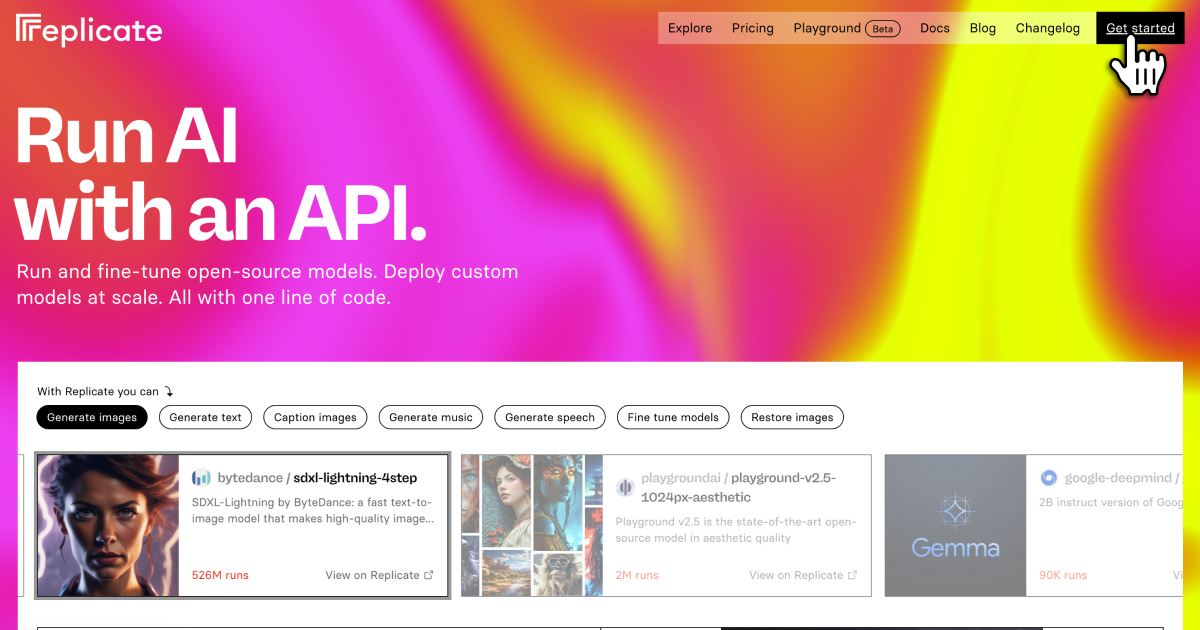The height and width of the screenshot is (630, 1200).
Task: Click the 'Run AI with an API.' headline
Action: coord(221,174)
